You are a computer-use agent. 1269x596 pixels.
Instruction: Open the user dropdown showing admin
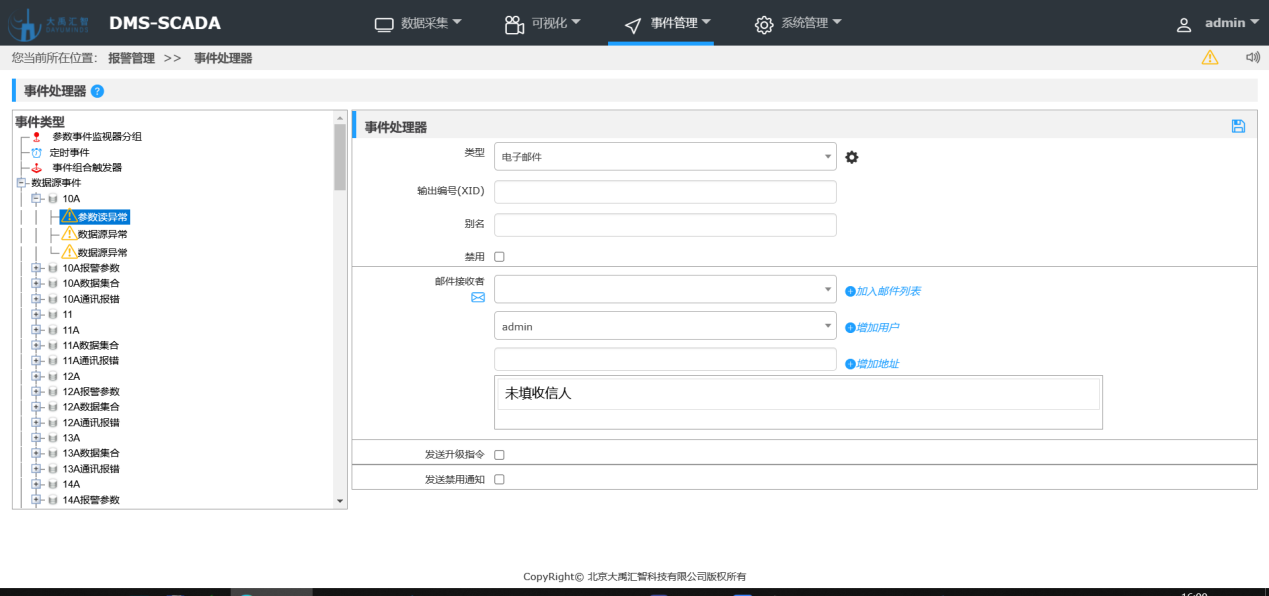[x=665, y=326]
